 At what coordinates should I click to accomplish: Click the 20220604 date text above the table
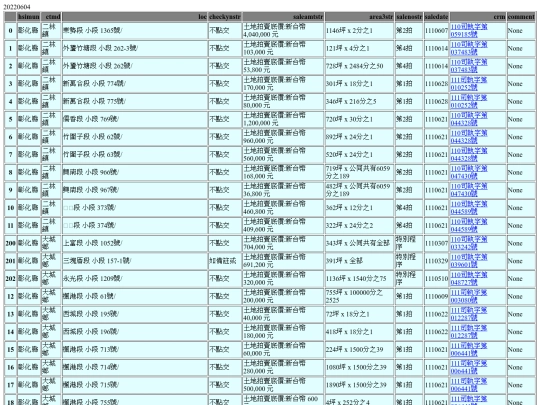click(x=17, y=7)
